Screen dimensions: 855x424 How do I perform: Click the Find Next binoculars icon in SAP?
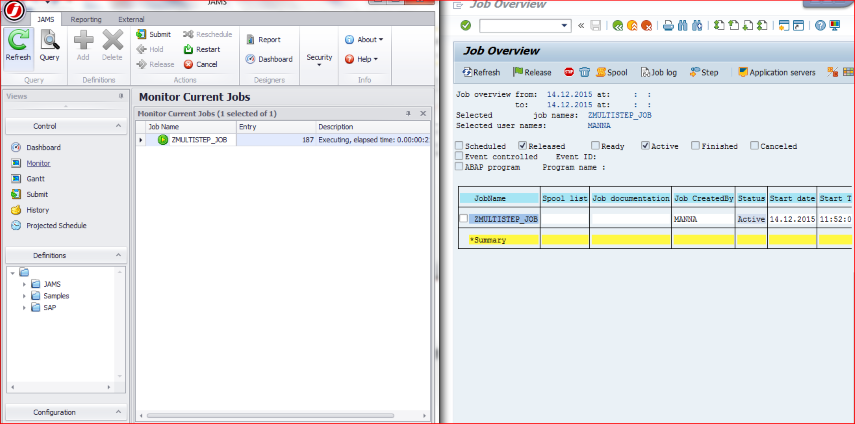pyautogui.click(x=696, y=25)
